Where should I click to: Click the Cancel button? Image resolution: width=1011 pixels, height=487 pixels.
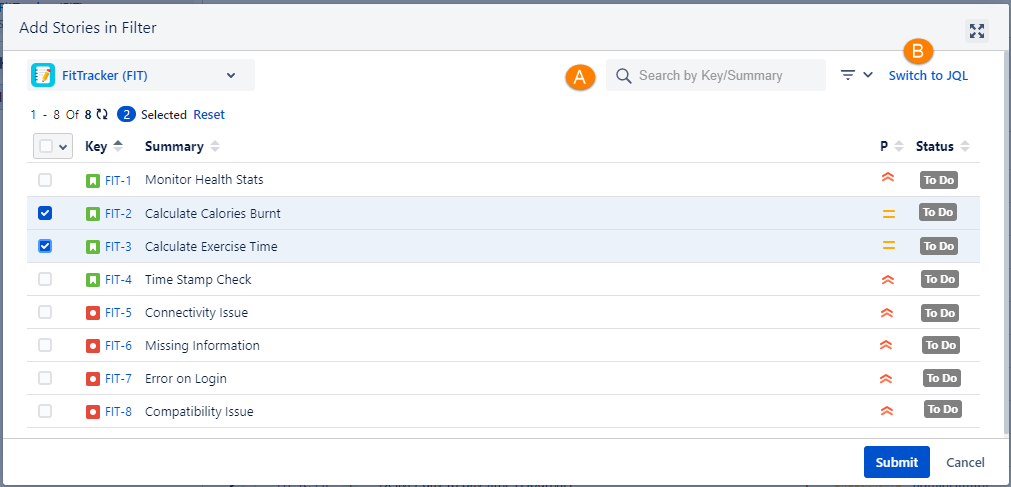965,462
